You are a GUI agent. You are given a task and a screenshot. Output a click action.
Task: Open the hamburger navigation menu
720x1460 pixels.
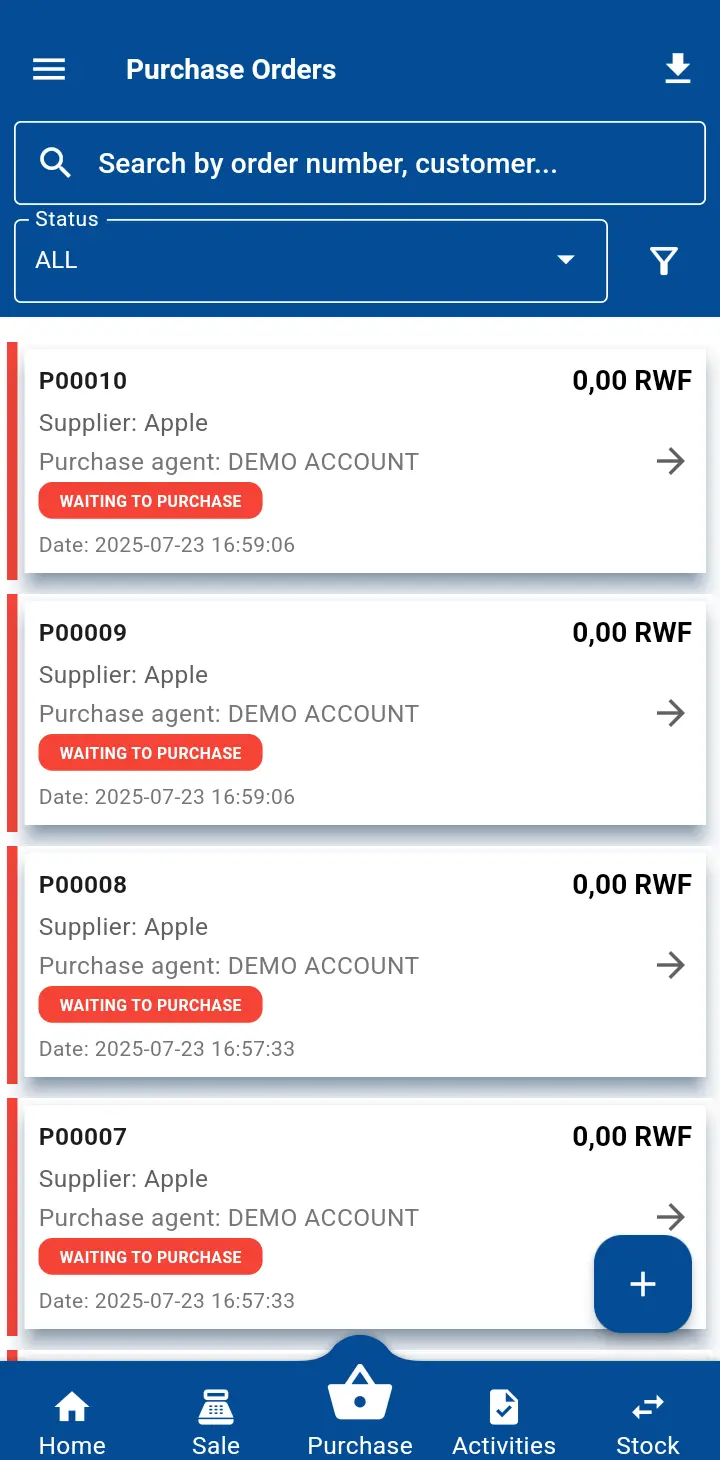click(x=49, y=69)
